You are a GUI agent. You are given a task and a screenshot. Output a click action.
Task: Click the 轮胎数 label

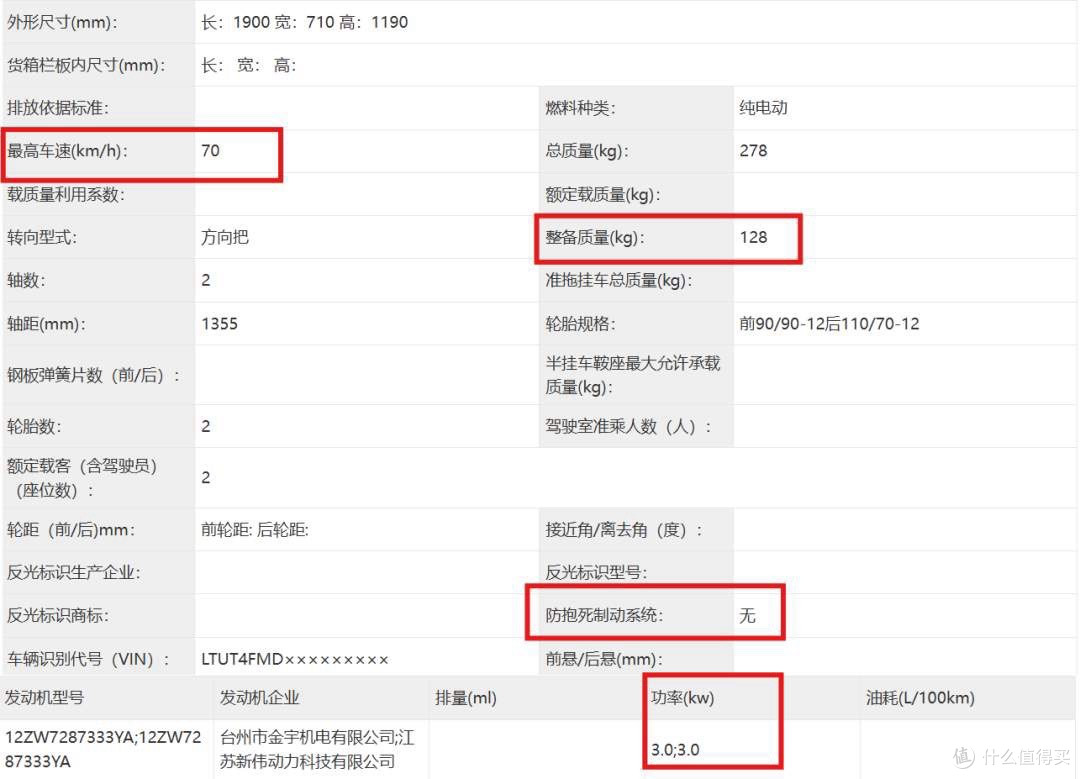coord(34,426)
